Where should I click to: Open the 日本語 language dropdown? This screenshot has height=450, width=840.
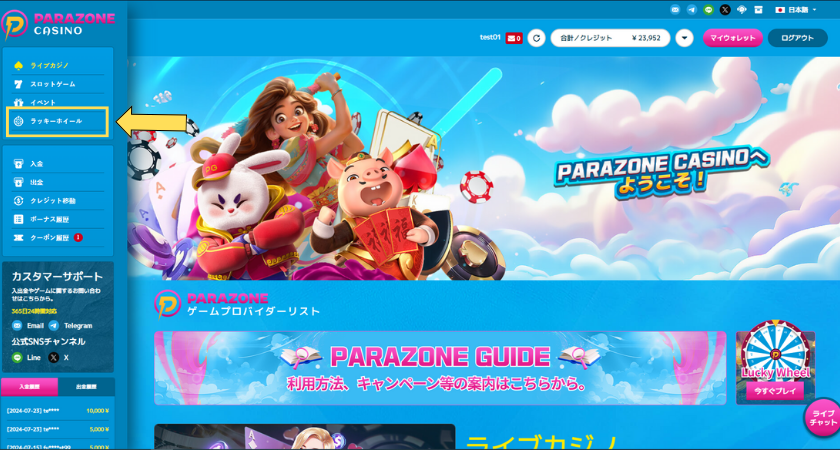tap(796, 10)
